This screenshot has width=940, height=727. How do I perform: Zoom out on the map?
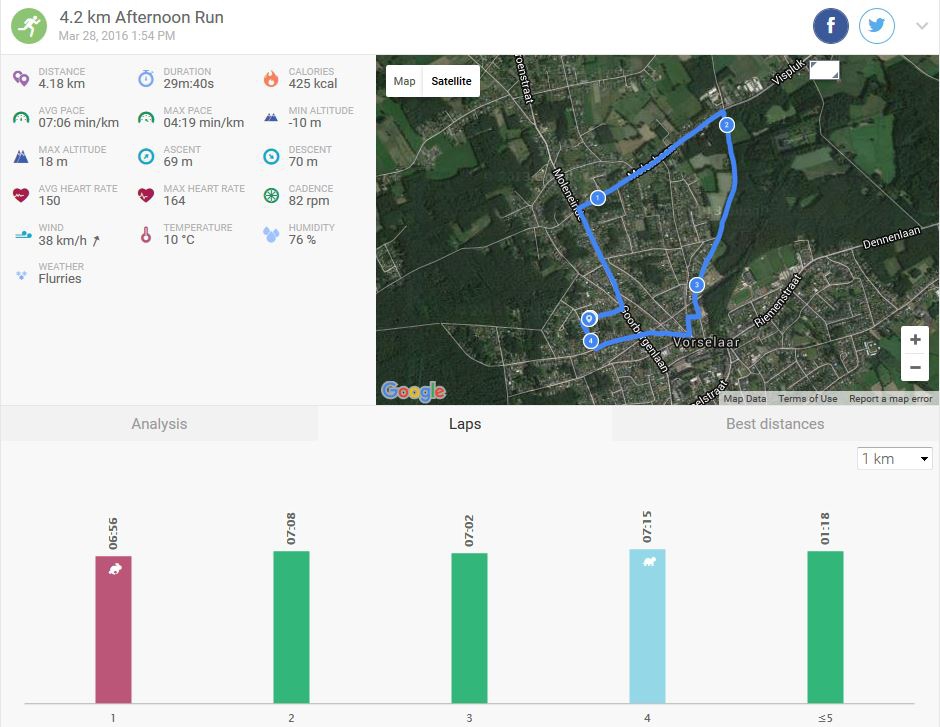tap(915, 368)
